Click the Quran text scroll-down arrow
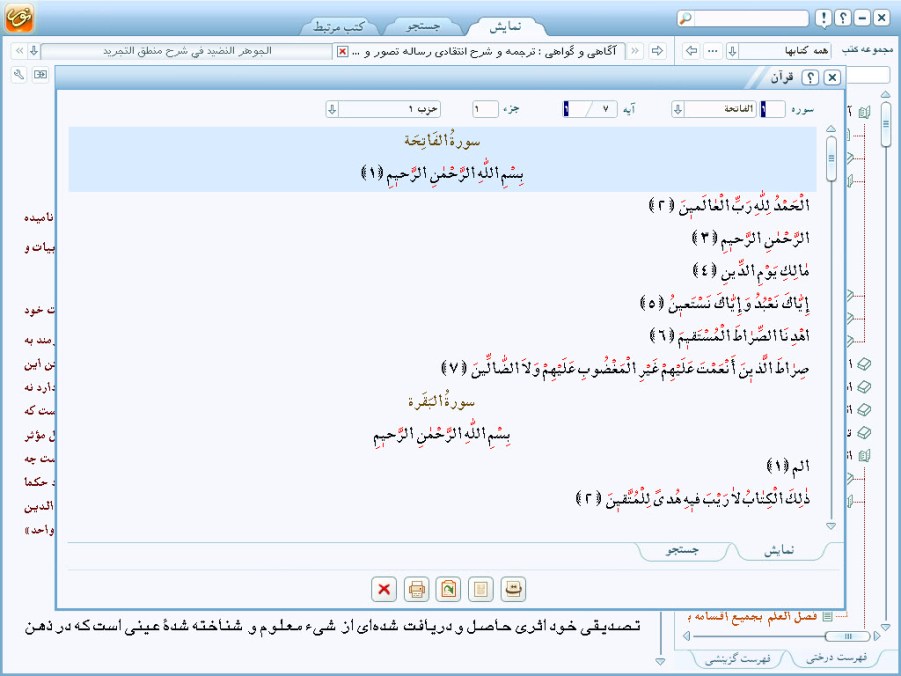This screenshot has width=901, height=676. [x=831, y=525]
